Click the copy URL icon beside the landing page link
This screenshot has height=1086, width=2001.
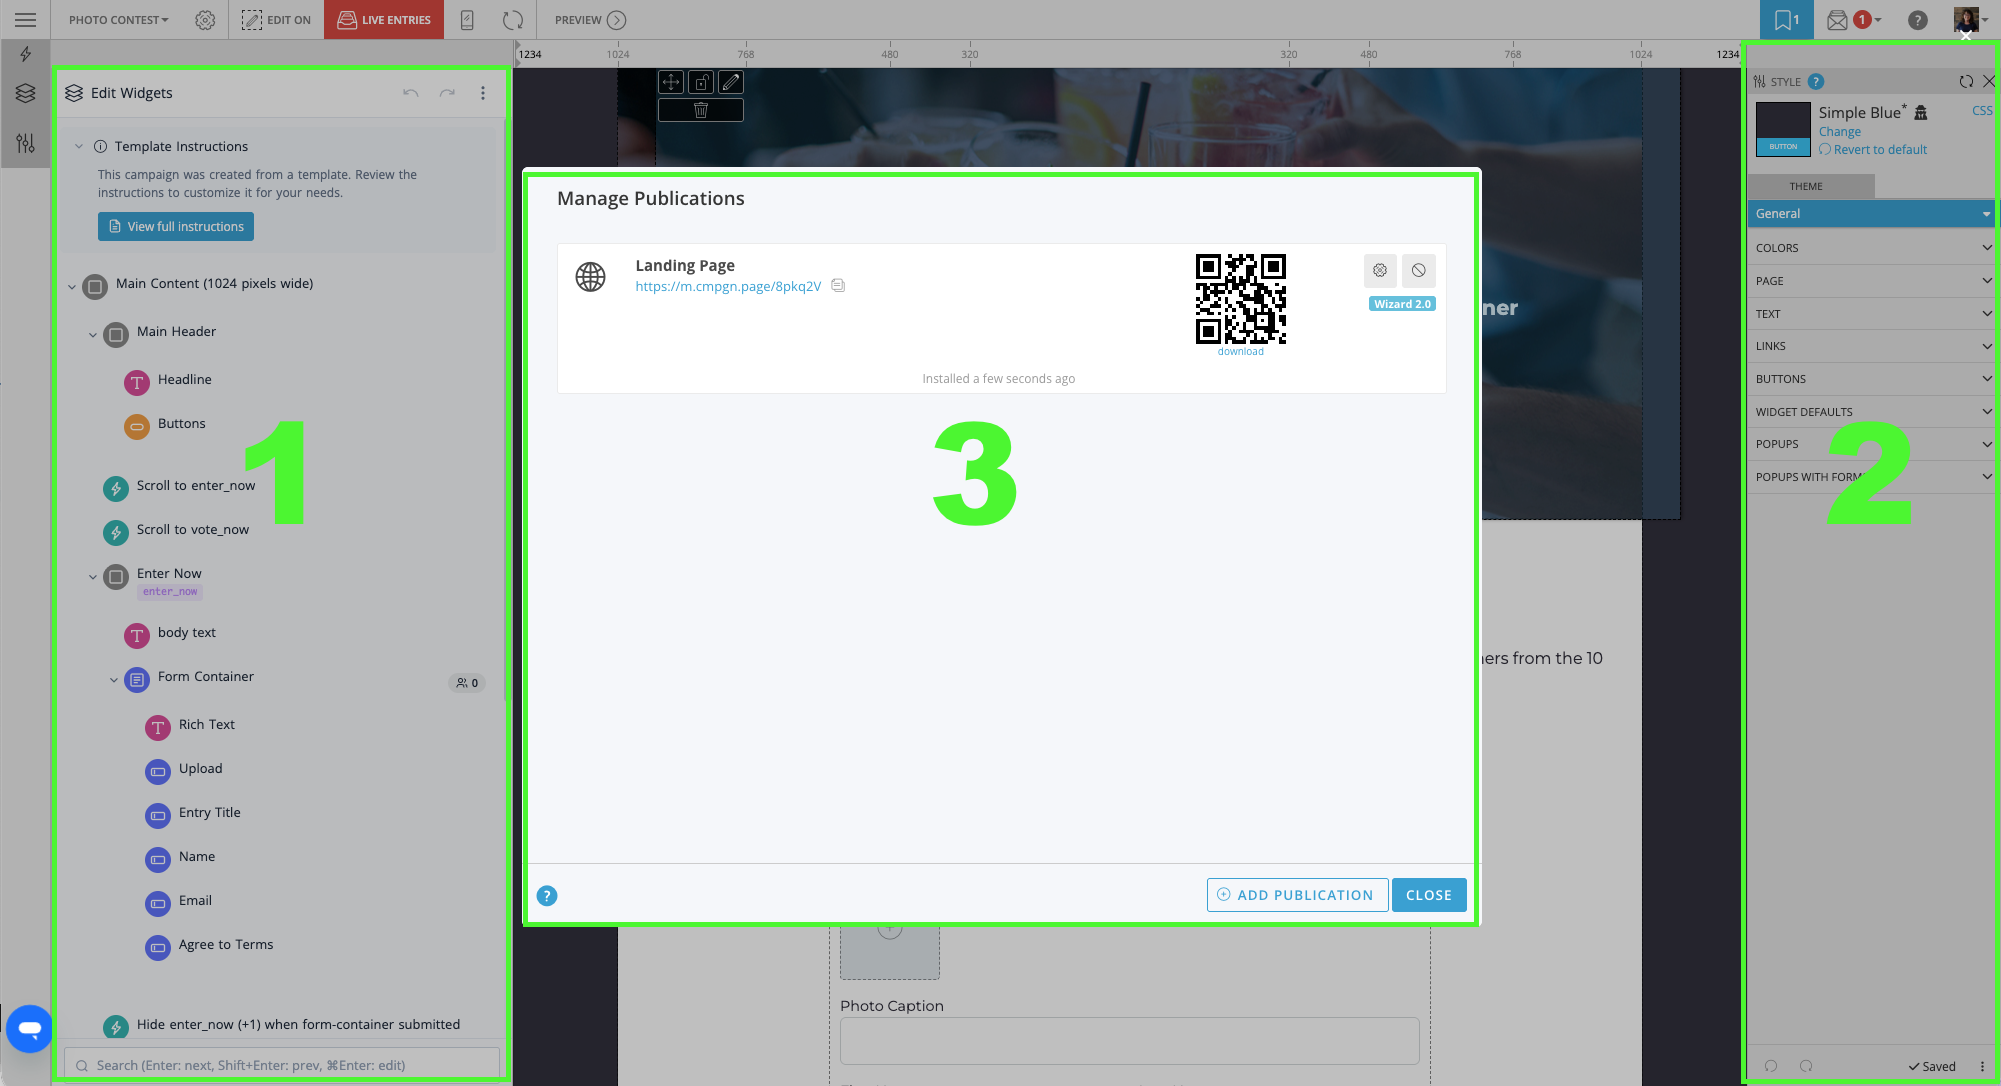838,286
